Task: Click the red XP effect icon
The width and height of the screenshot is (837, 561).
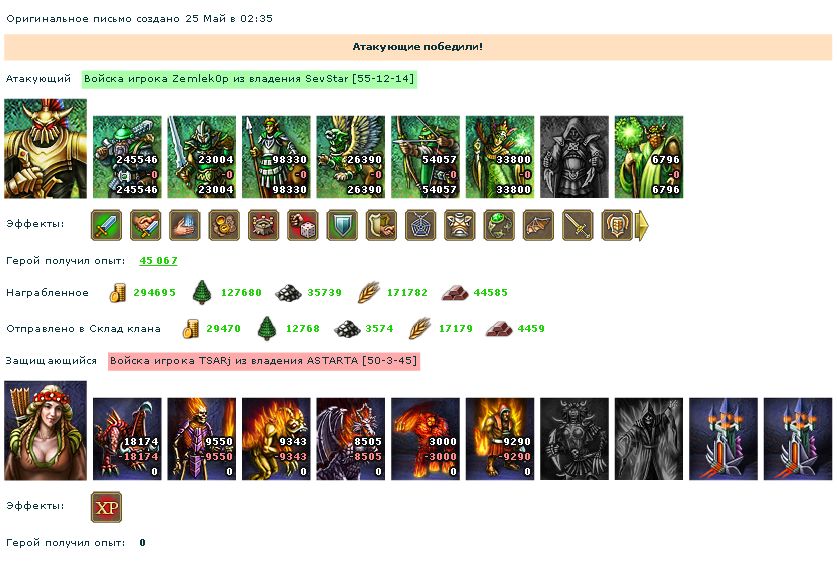Action: coord(106,507)
